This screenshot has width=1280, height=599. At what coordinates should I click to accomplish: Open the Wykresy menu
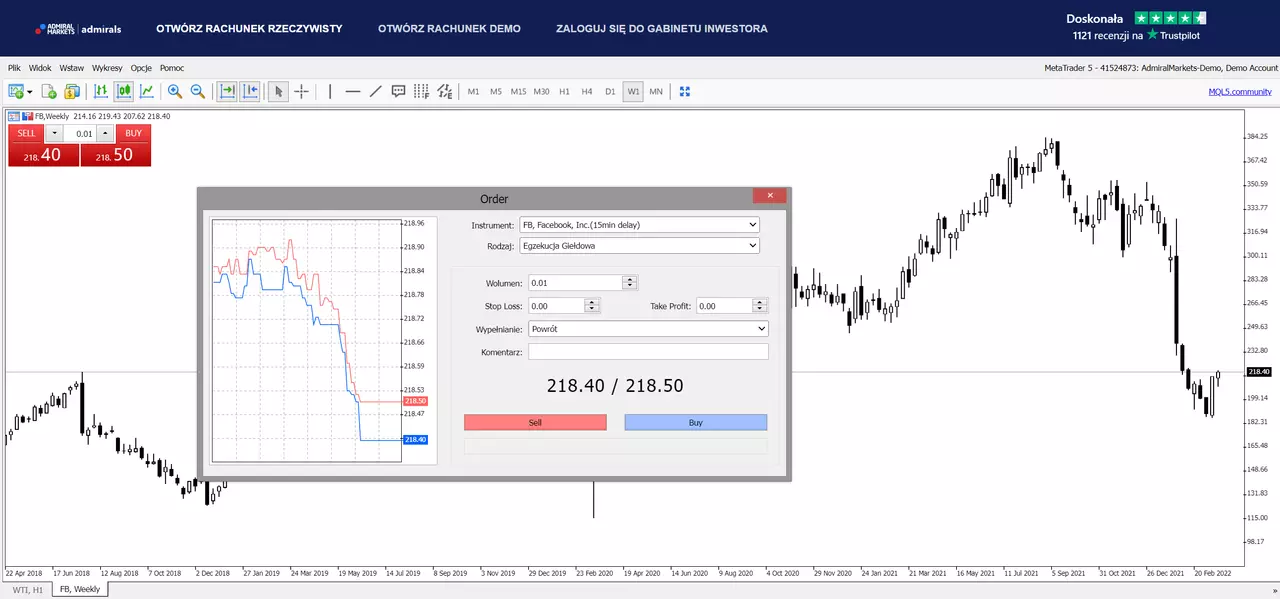pyautogui.click(x=107, y=68)
